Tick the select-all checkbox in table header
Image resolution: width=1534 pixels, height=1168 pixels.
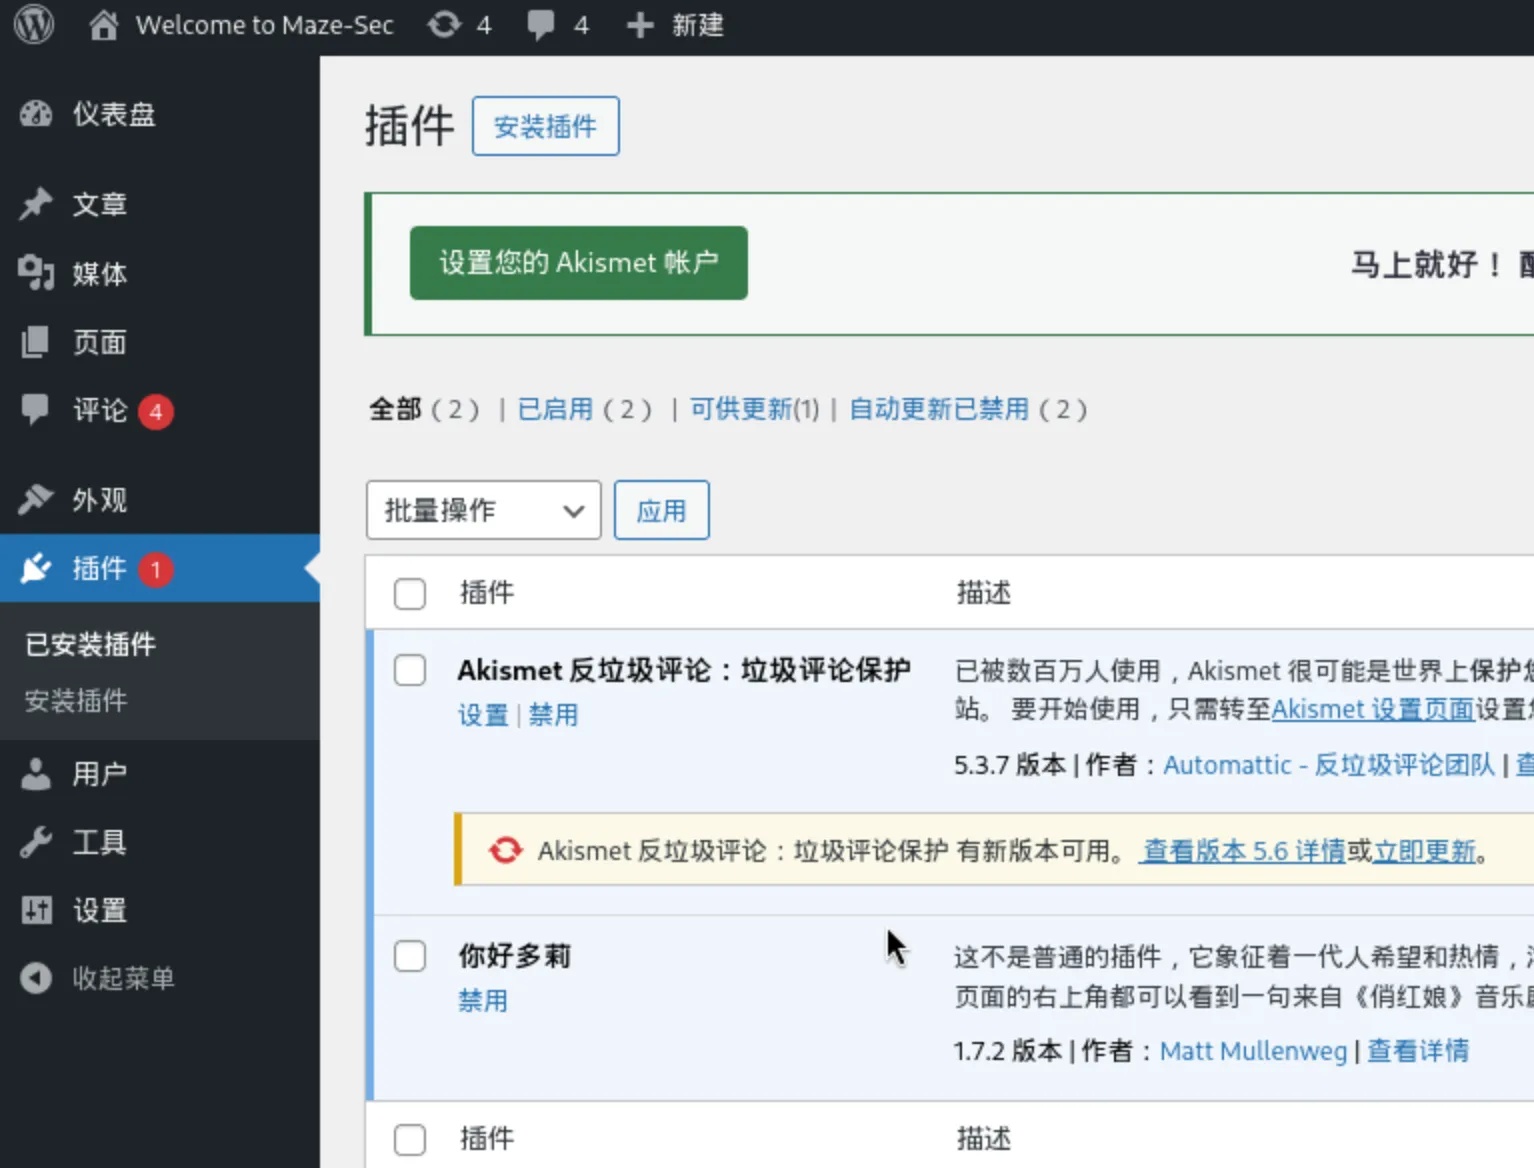click(410, 593)
